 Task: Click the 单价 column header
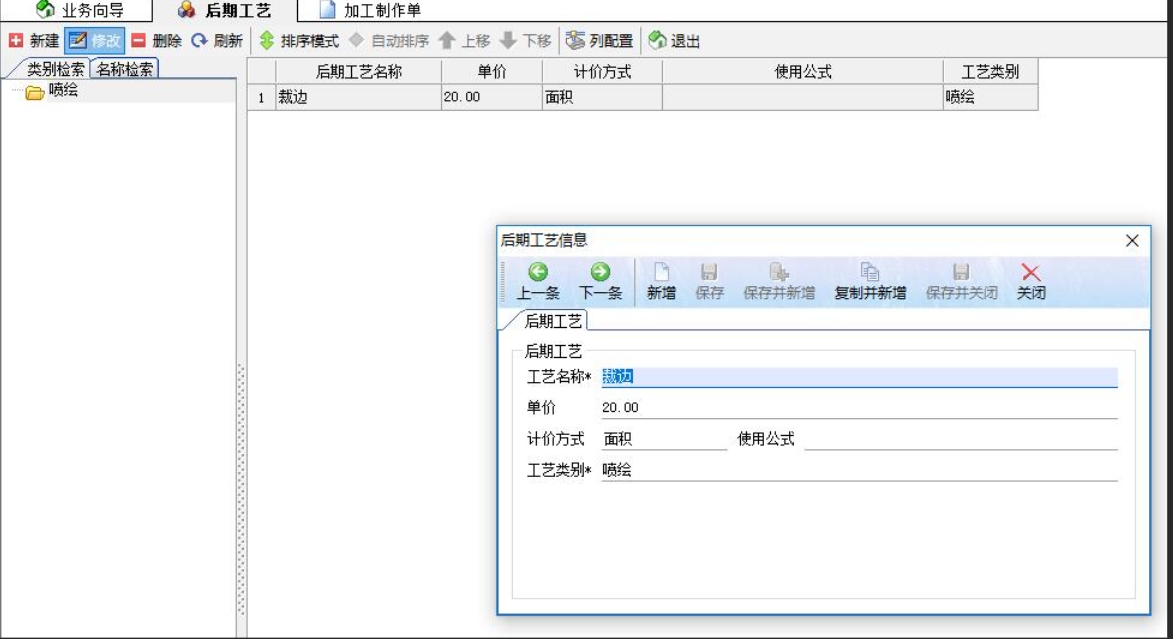(x=491, y=72)
